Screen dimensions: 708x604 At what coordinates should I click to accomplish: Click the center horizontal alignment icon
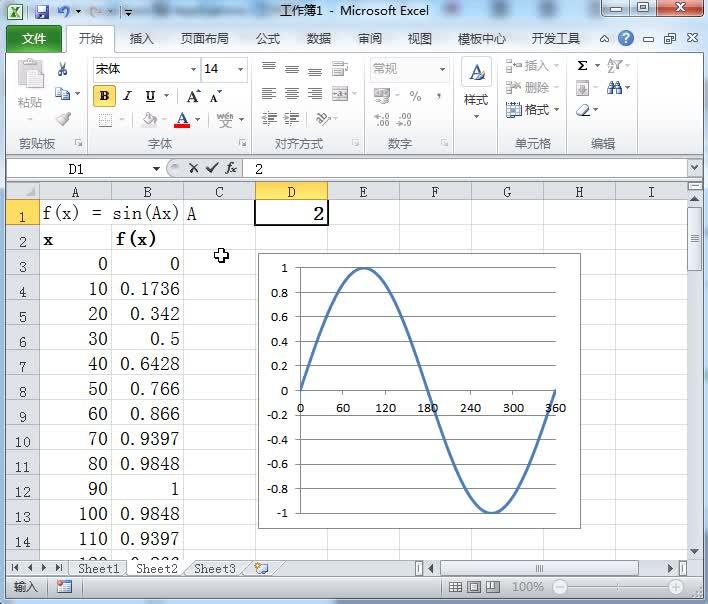point(292,94)
